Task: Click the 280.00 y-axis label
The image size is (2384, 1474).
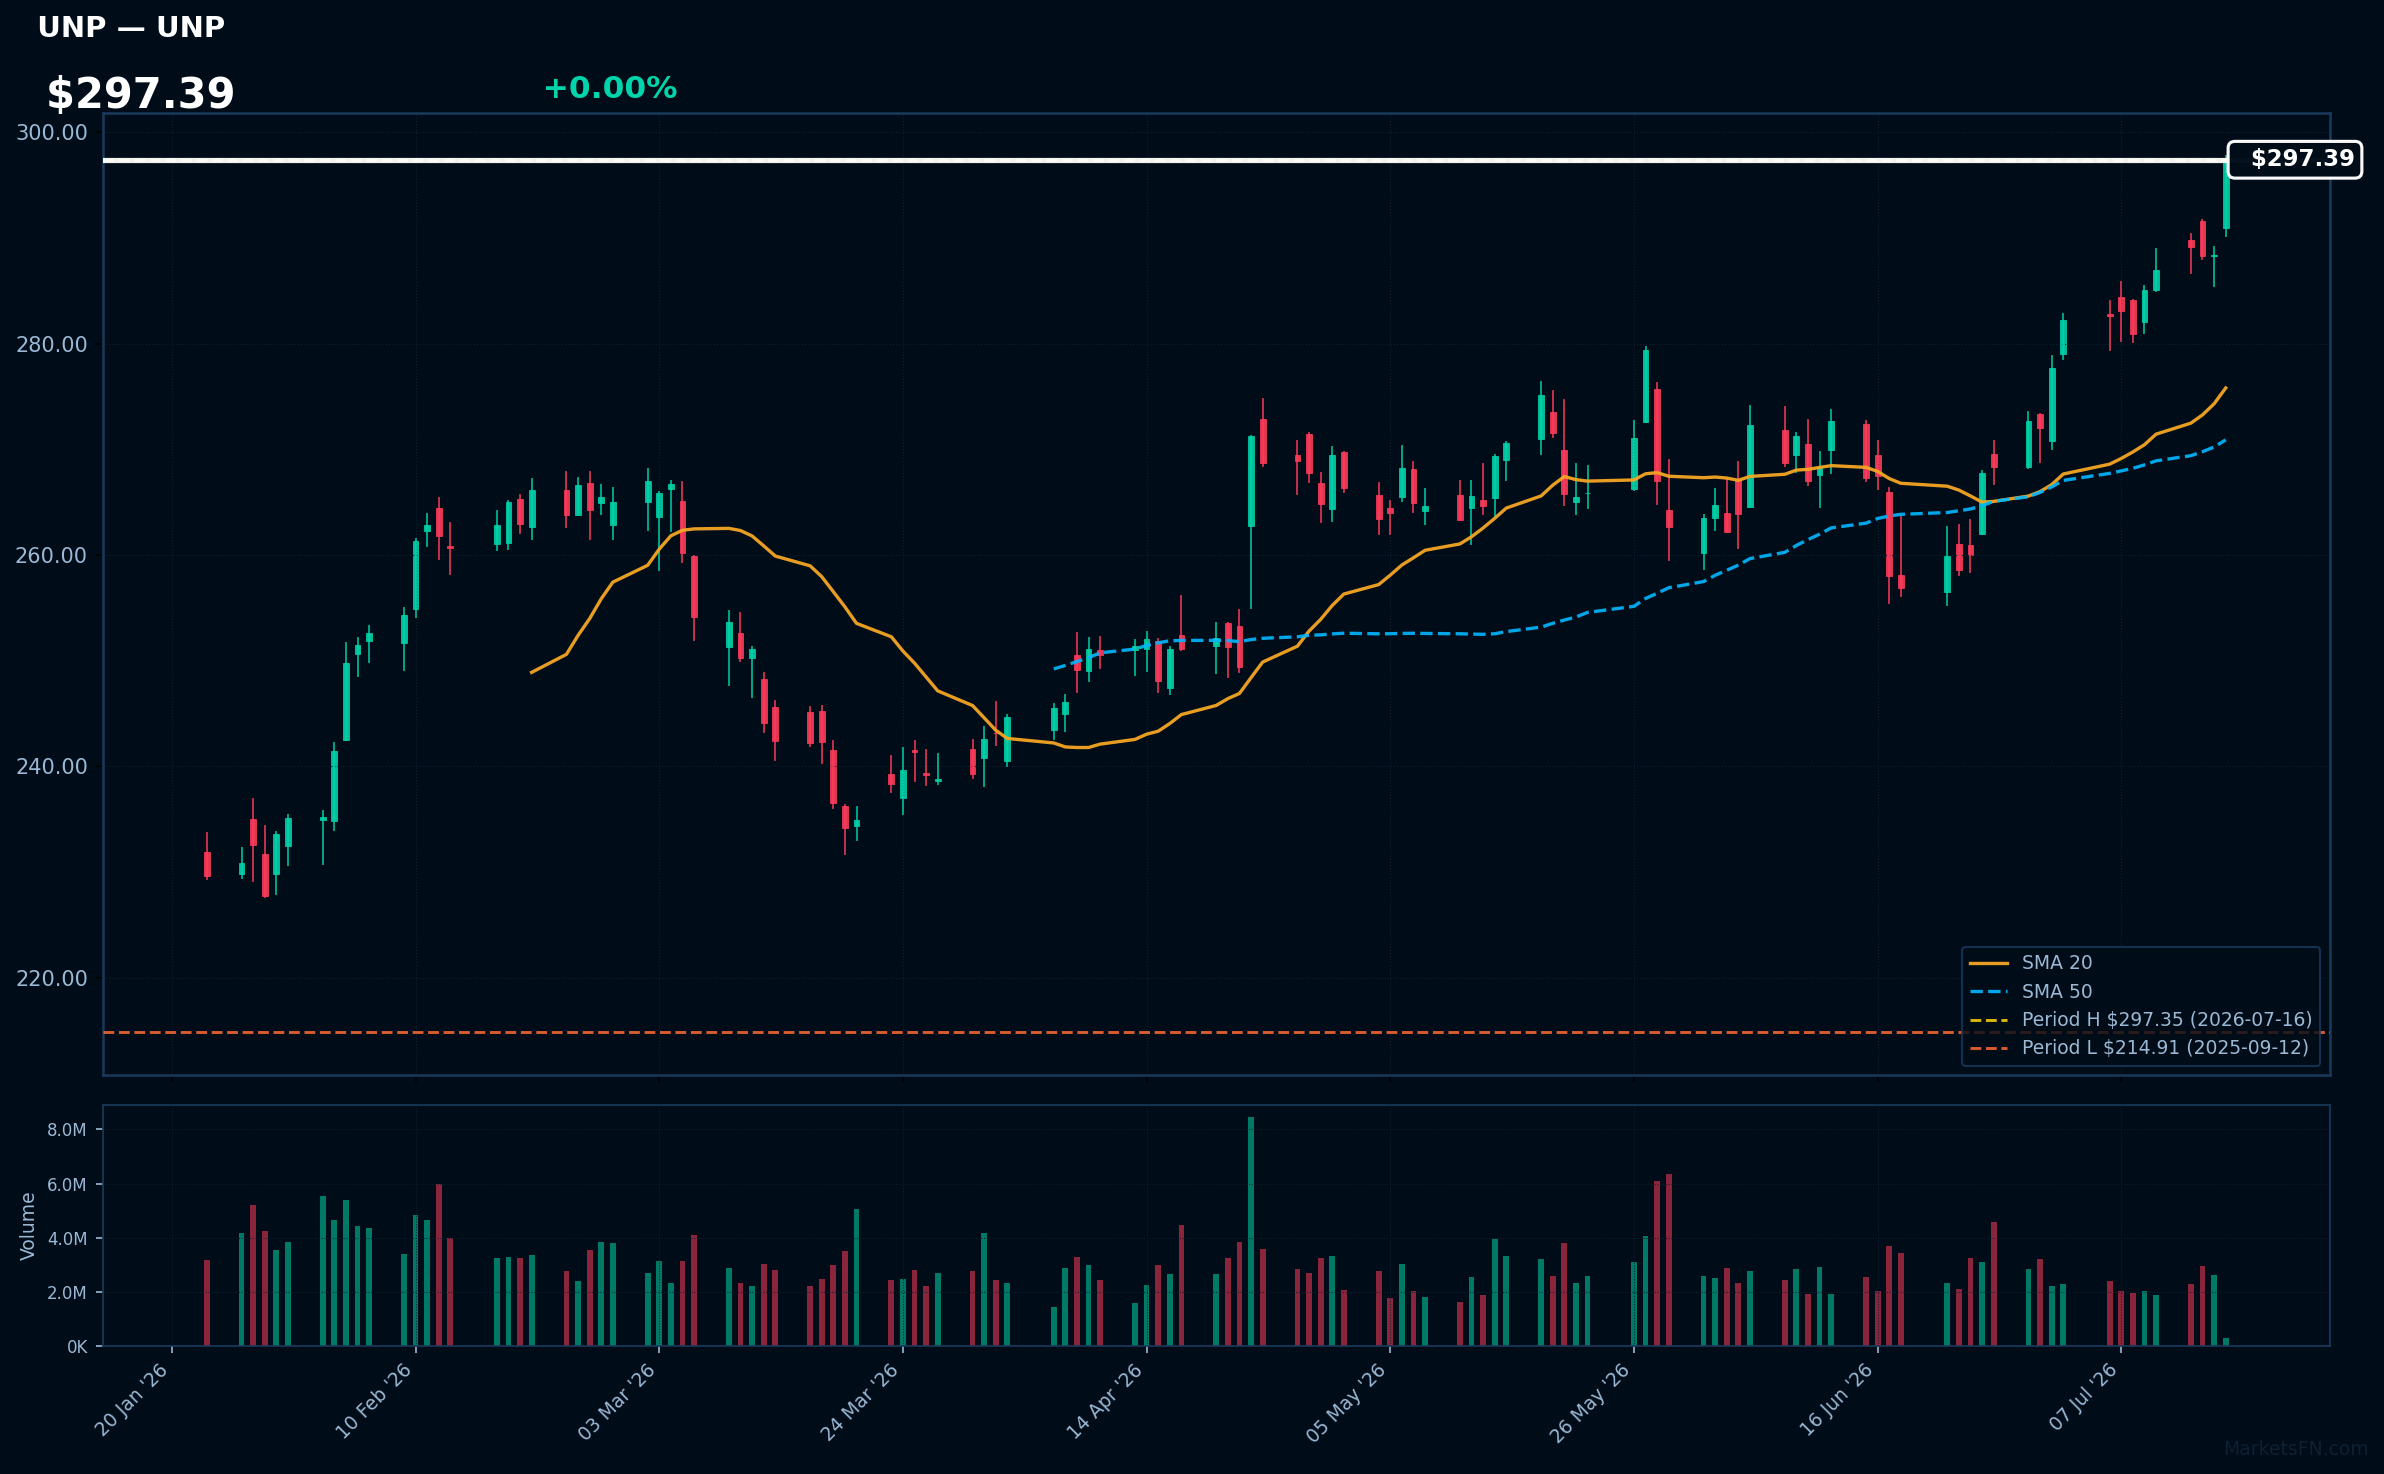Action: pyautogui.click(x=52, y=345)
